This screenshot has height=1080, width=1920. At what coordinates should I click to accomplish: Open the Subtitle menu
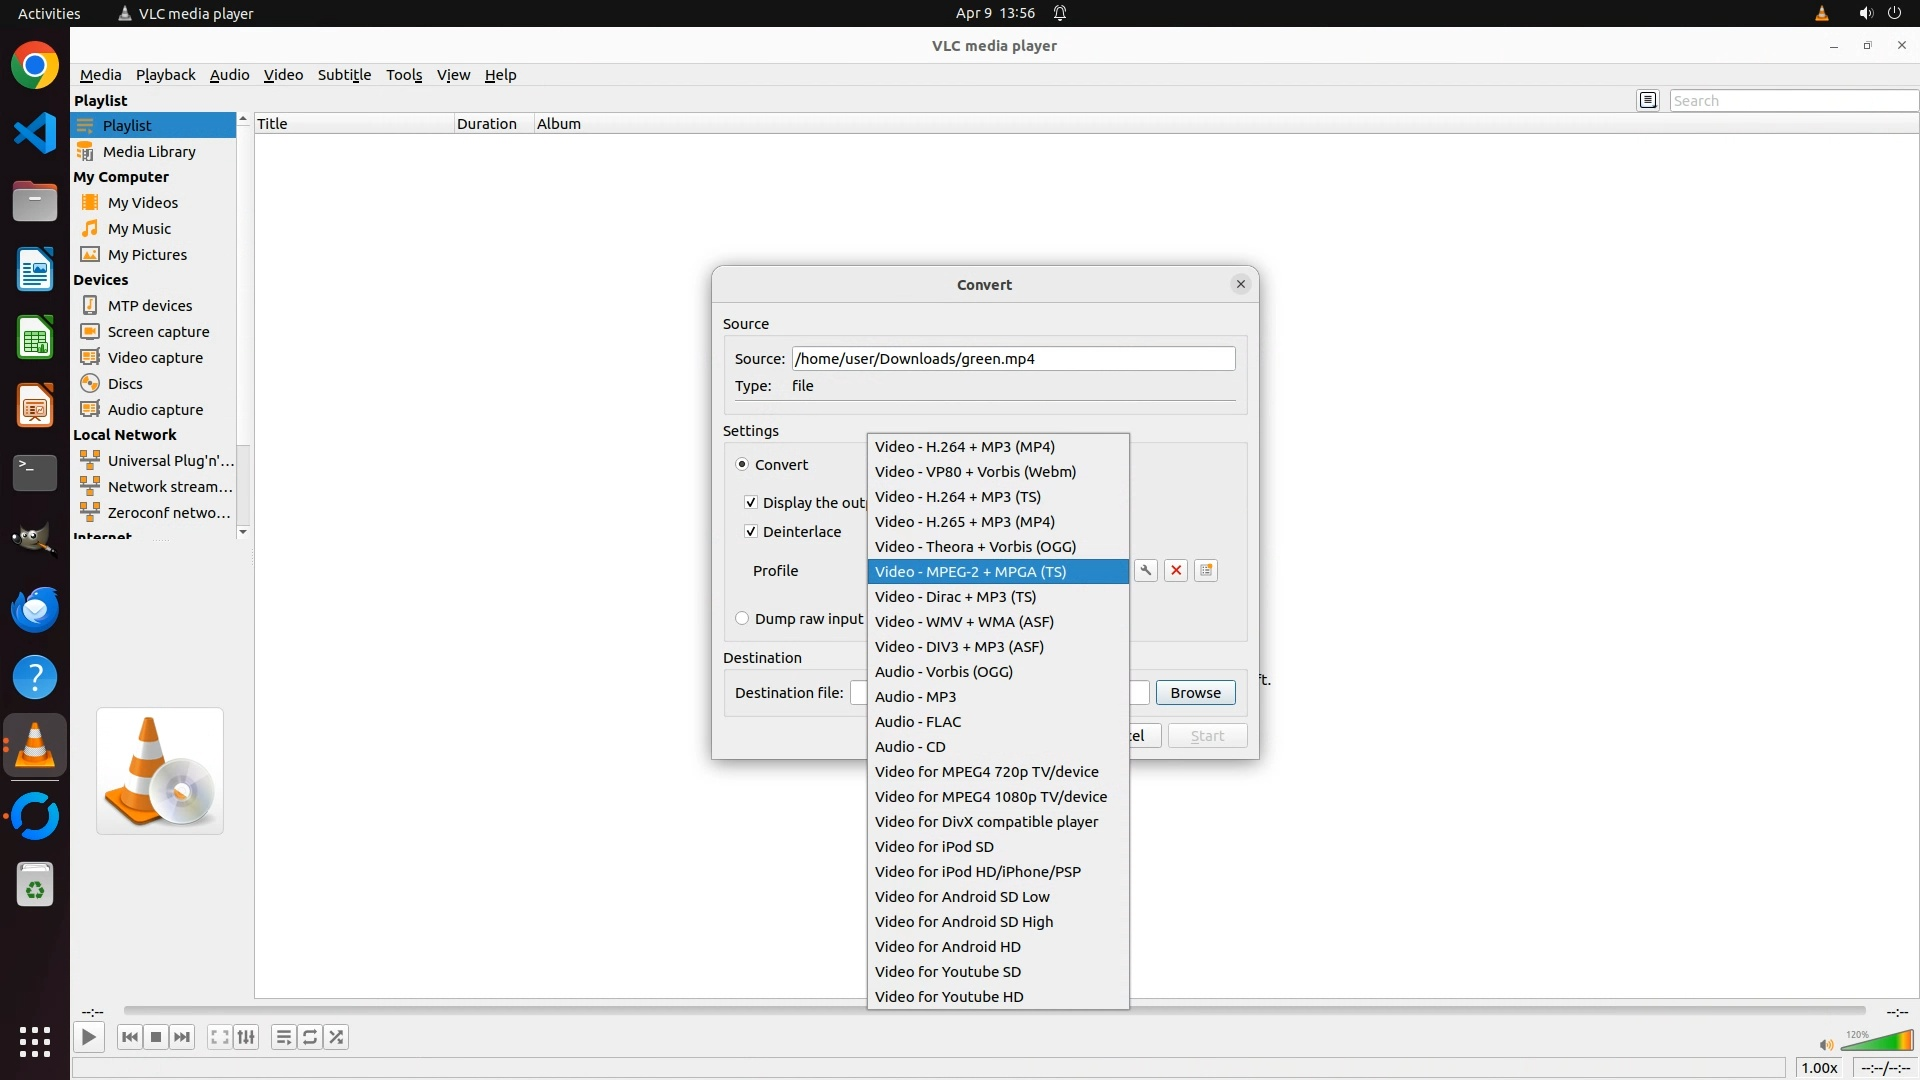(x=344, y=75)
